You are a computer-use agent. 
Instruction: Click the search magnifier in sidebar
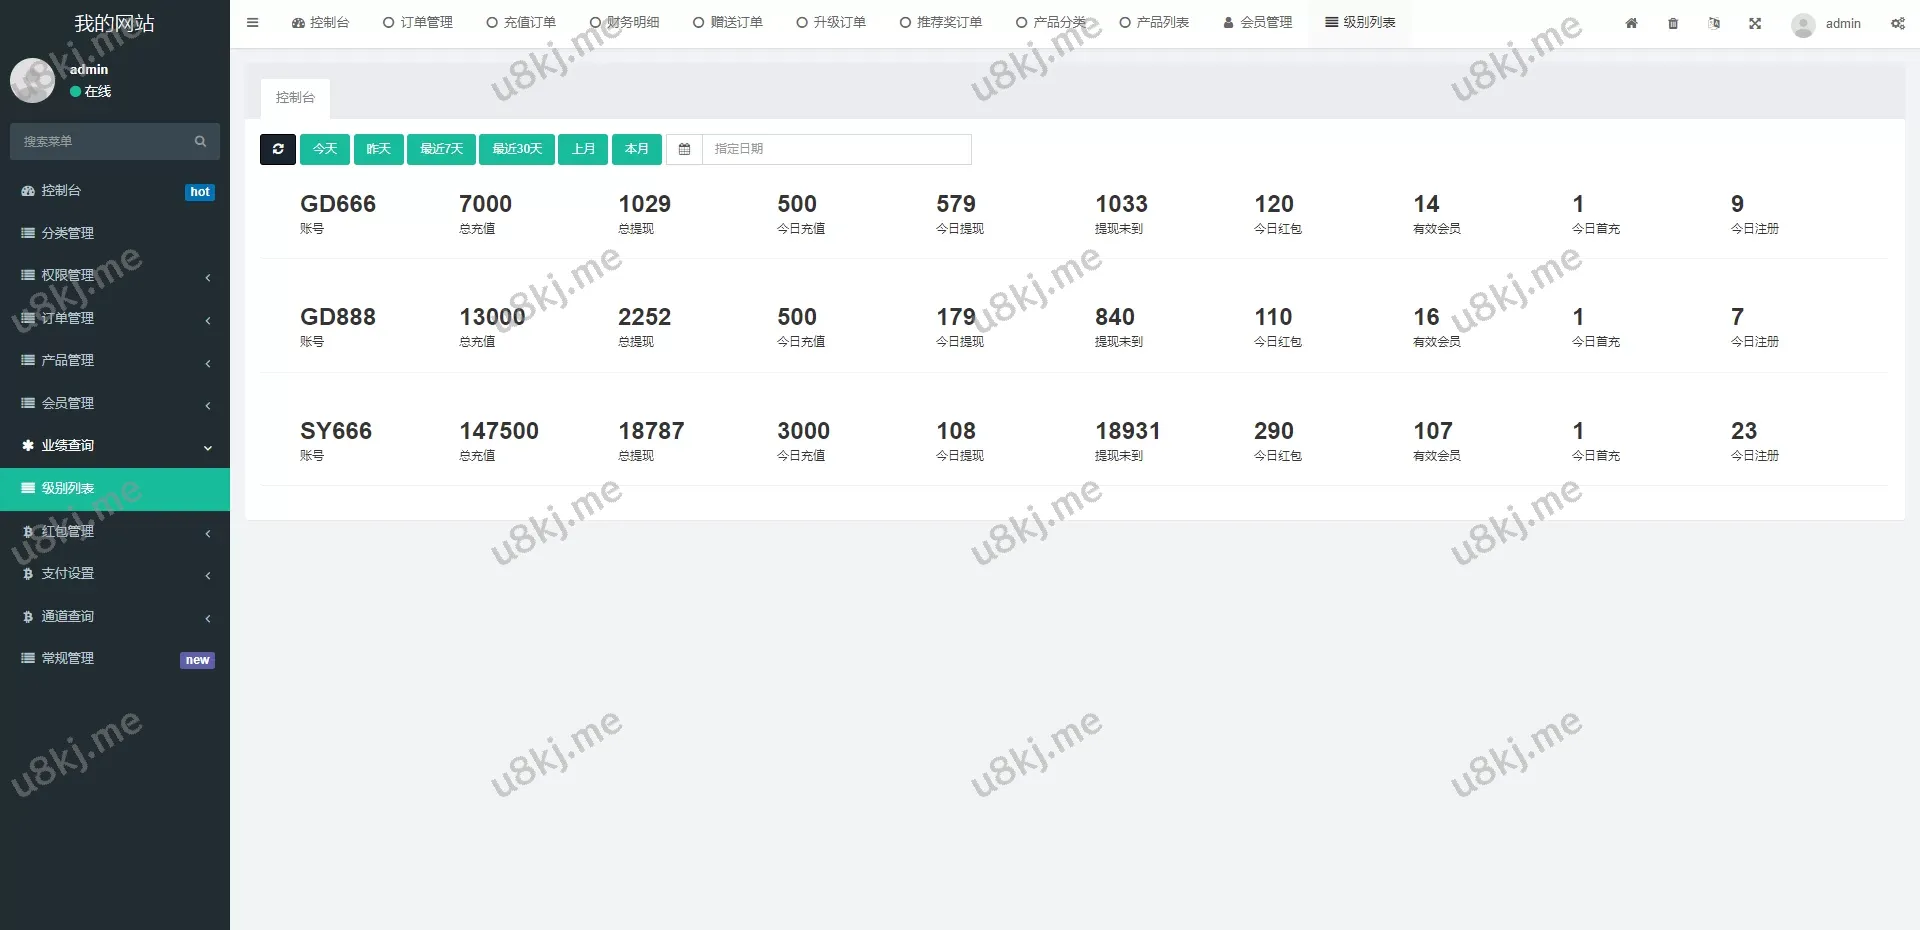(200, 141)
